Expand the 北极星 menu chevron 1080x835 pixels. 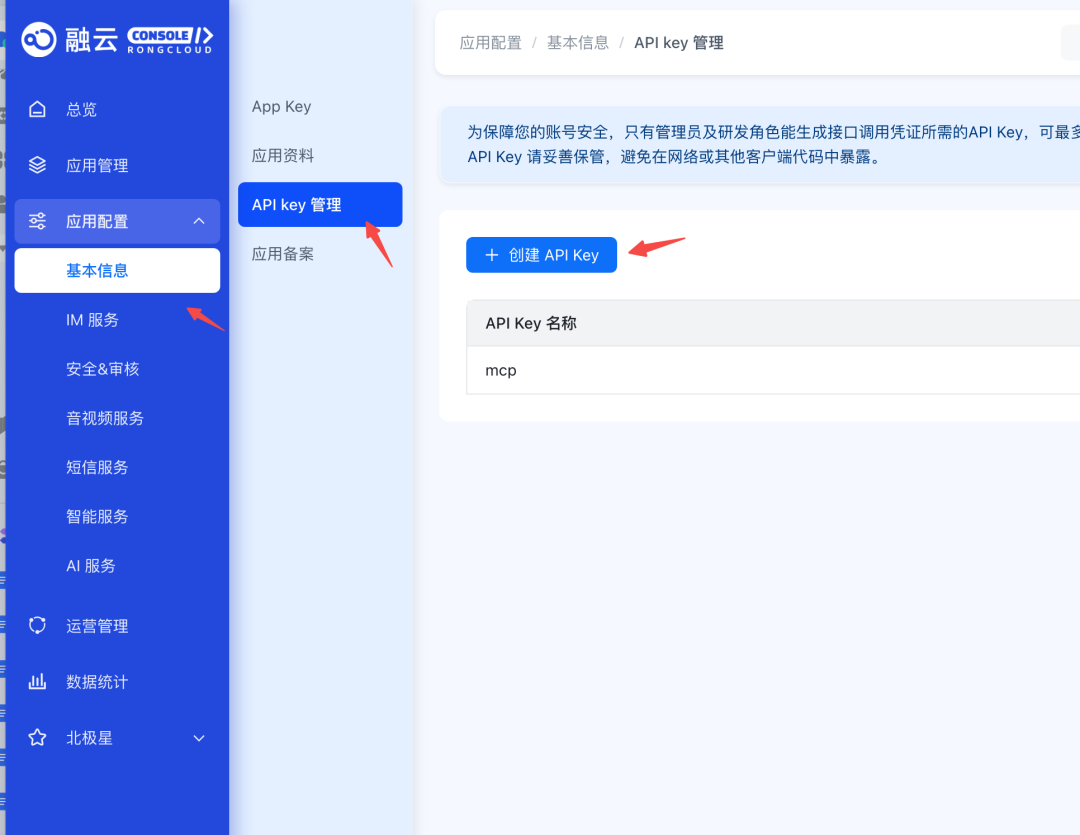(x=199, y=739)
